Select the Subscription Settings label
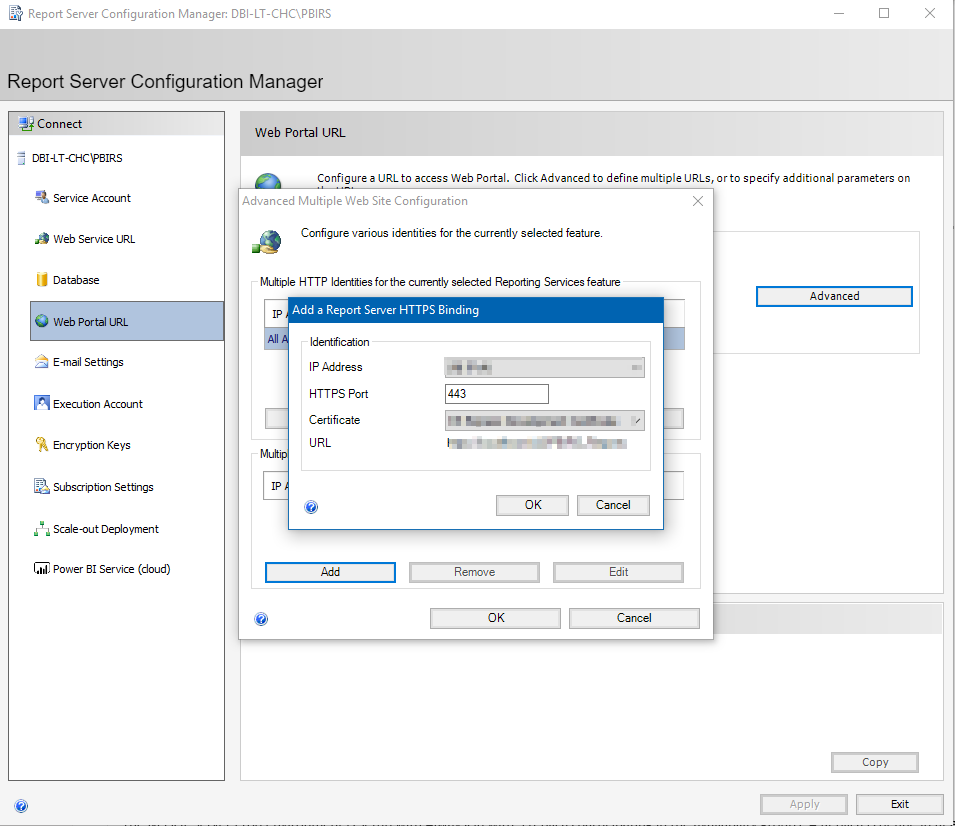The image size is (955, 826). pyautogui.click(x=104, y=487)
